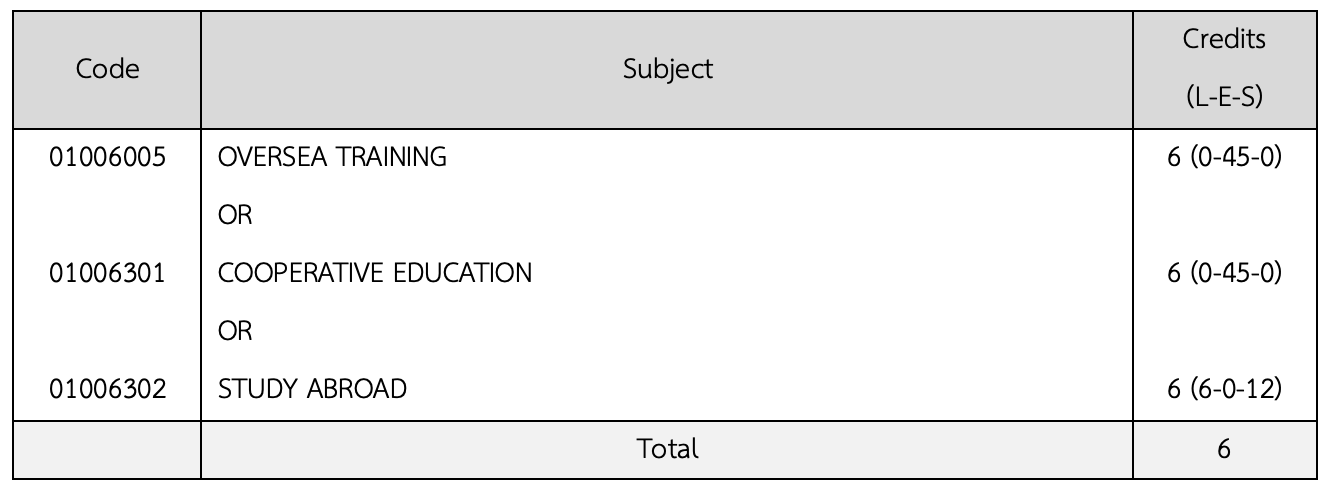Click the STUDY ABROAD subject
Image resolution: width=1324 pixels, height=486 pixels.
coord(312,389)
